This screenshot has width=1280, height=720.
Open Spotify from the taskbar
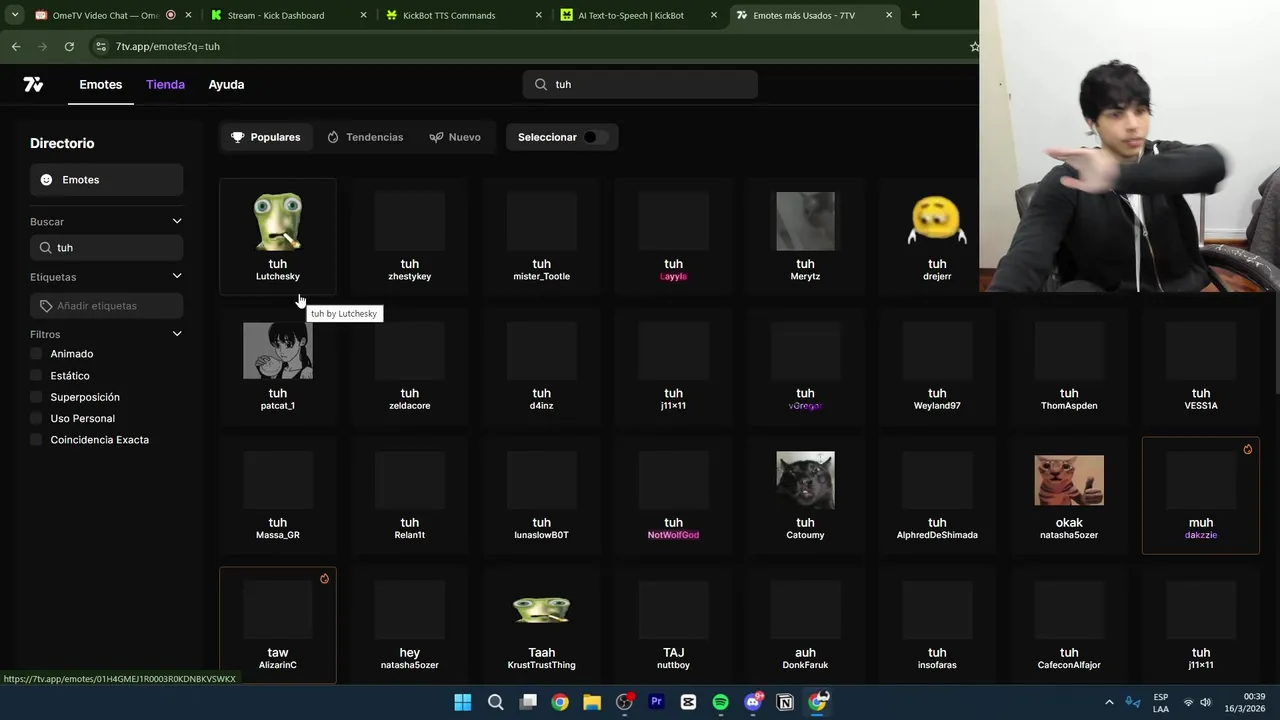point(720,702)
